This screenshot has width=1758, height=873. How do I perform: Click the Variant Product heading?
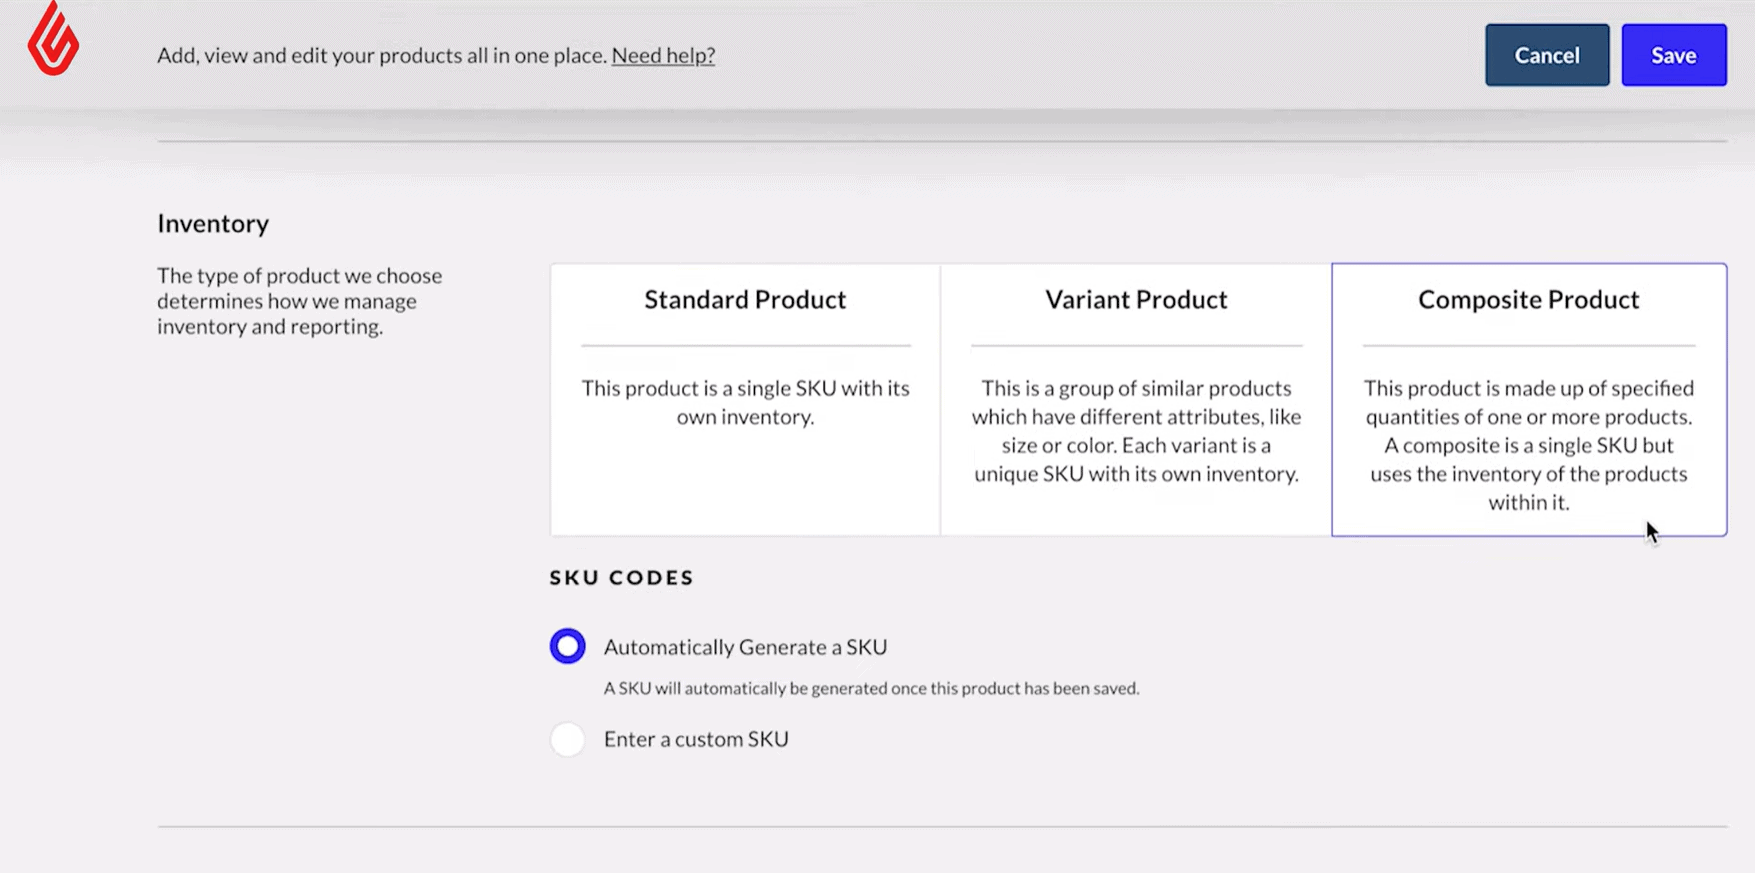[x=1135, y=299]
